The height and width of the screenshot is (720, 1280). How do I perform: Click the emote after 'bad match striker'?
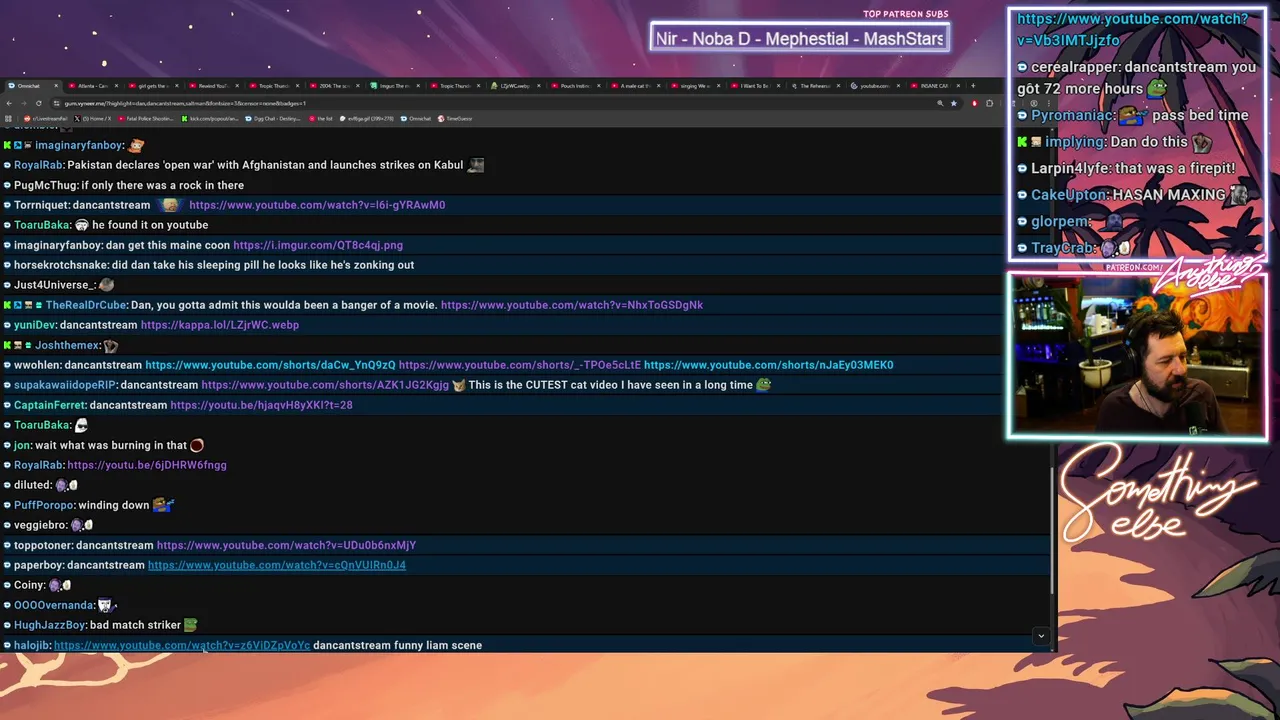[191, 625]
